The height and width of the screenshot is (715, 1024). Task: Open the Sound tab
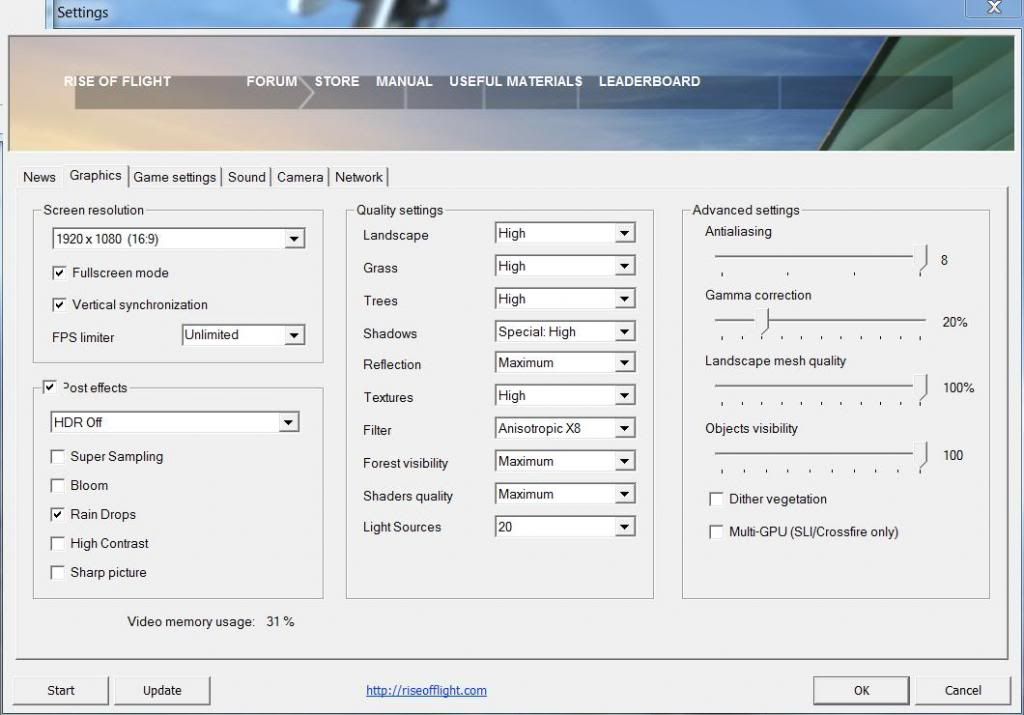[x=246, y=177]
